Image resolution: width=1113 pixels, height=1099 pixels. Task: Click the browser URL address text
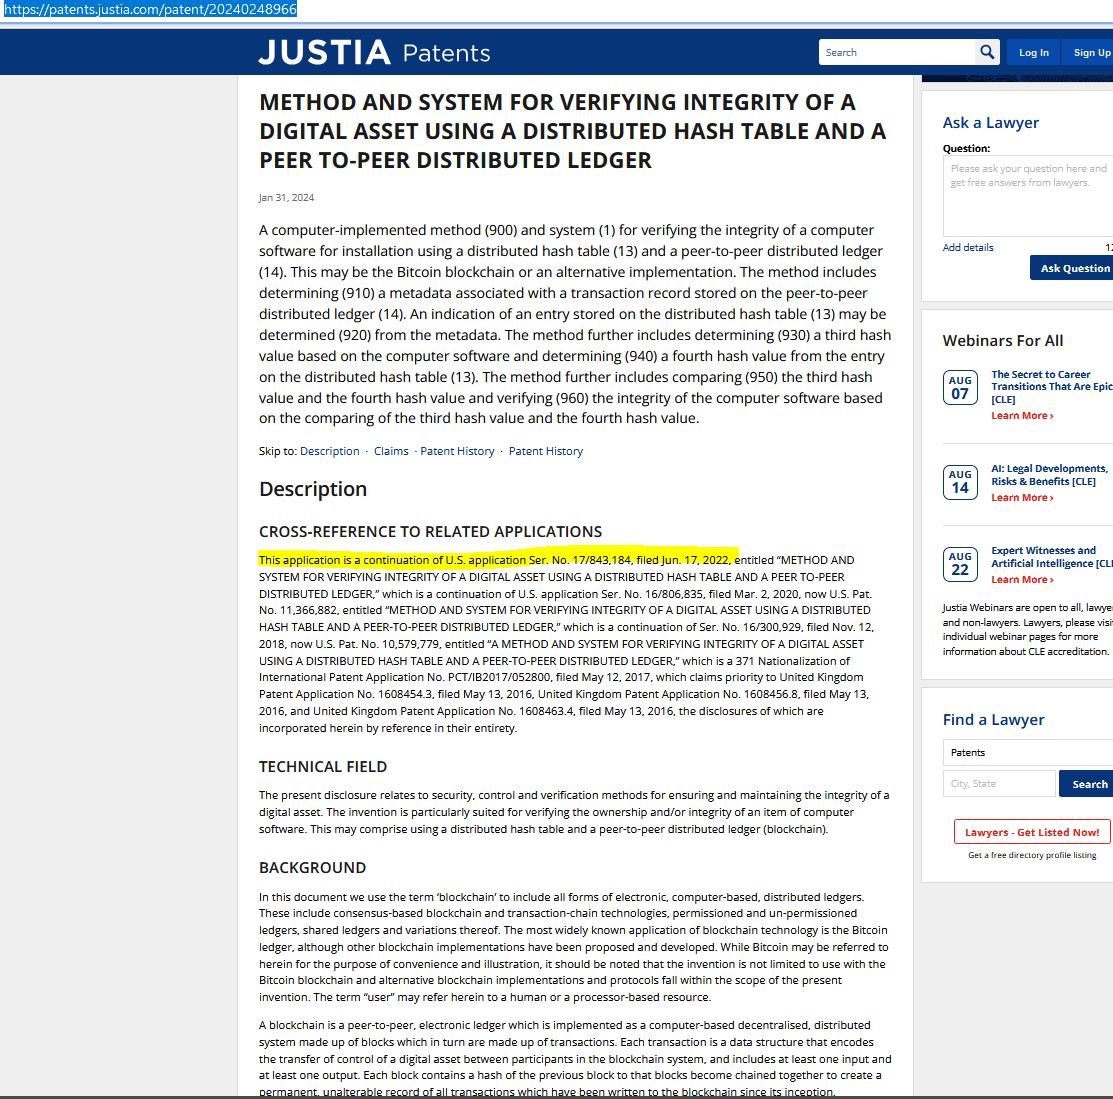point(150,9)
